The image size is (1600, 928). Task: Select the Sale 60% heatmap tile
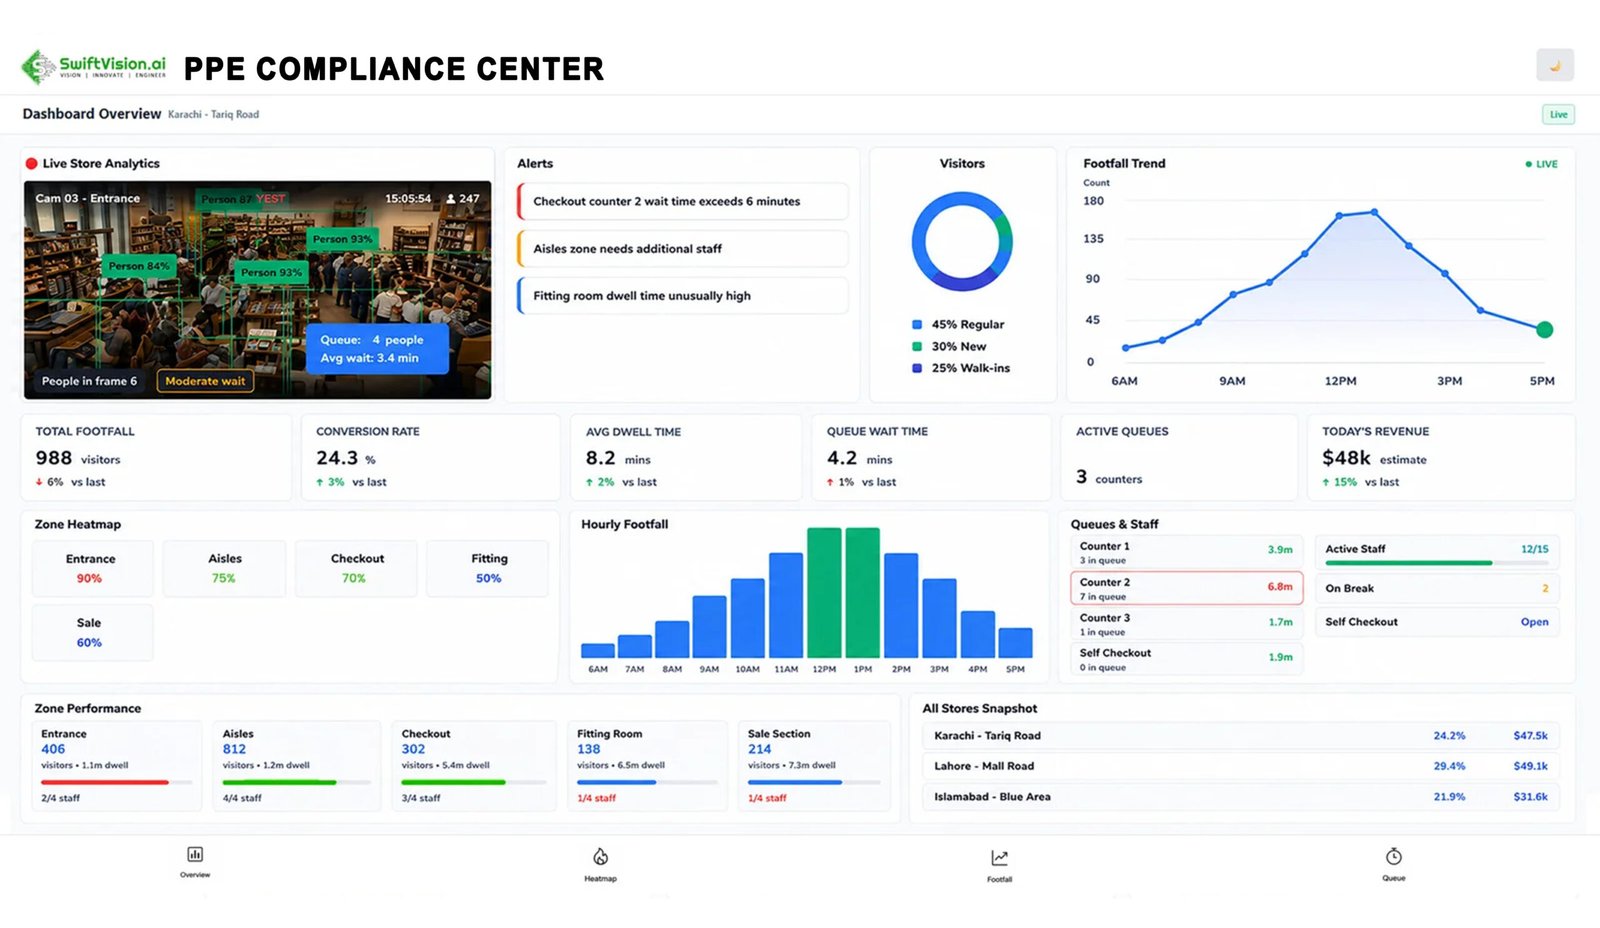92,632
